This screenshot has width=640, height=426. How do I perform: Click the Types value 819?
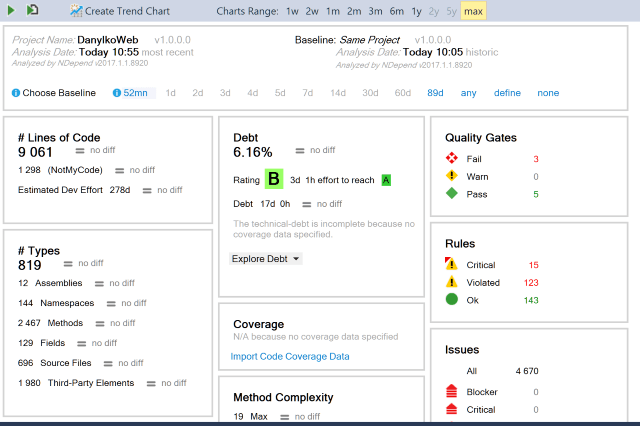click(x=29, y=265)
